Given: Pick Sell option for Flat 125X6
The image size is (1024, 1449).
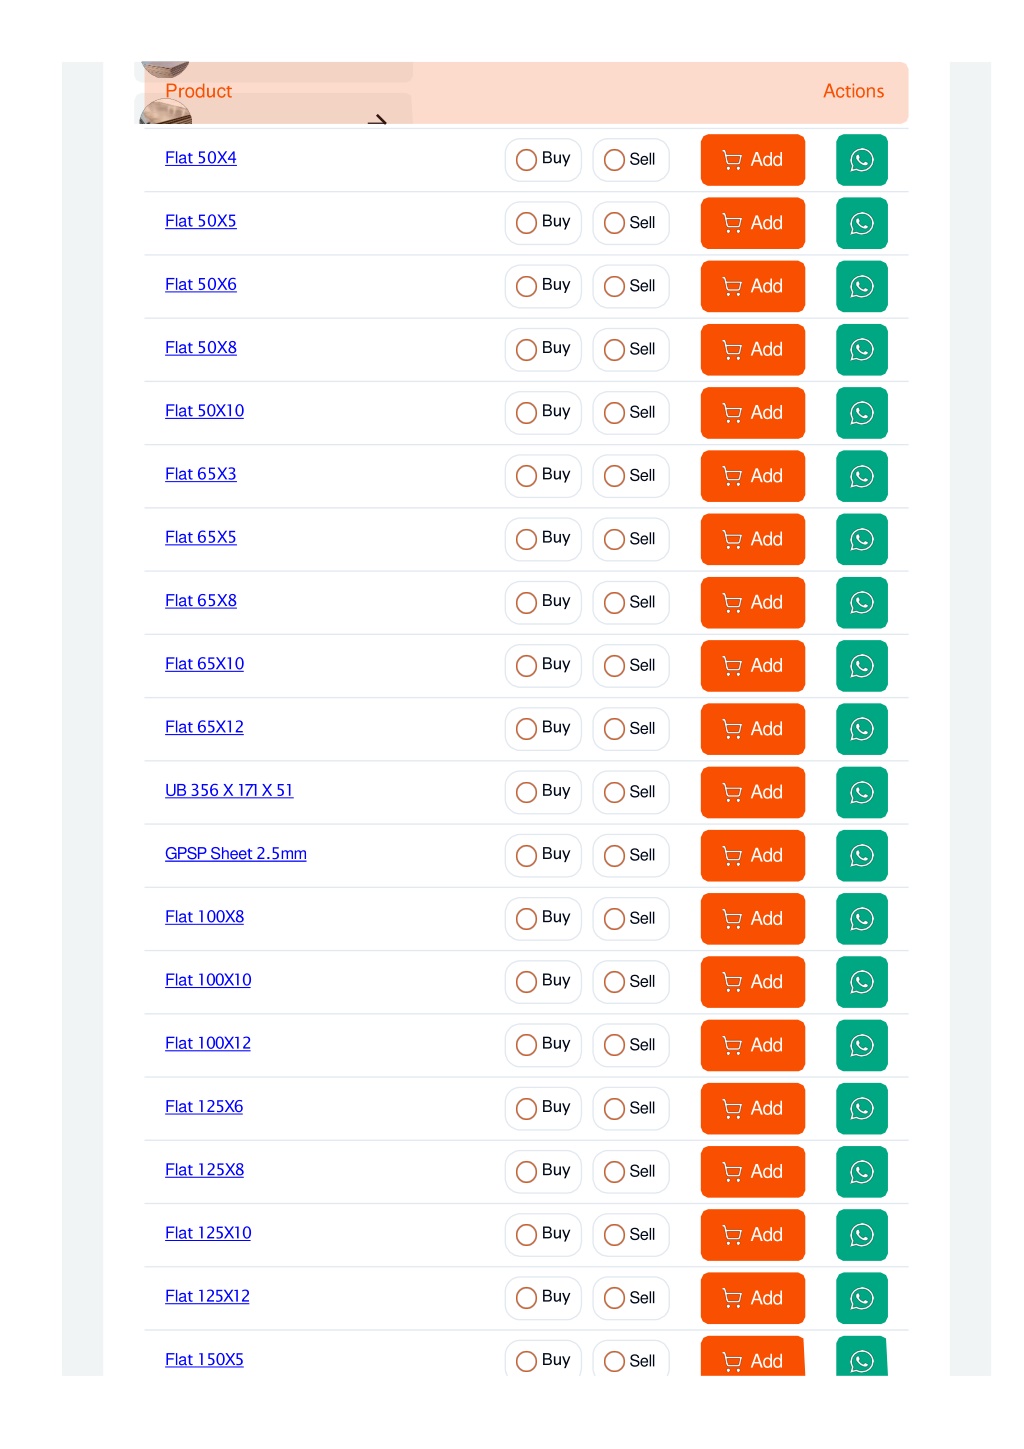Looking at the screenshot, I should [x=630, y=1108].
